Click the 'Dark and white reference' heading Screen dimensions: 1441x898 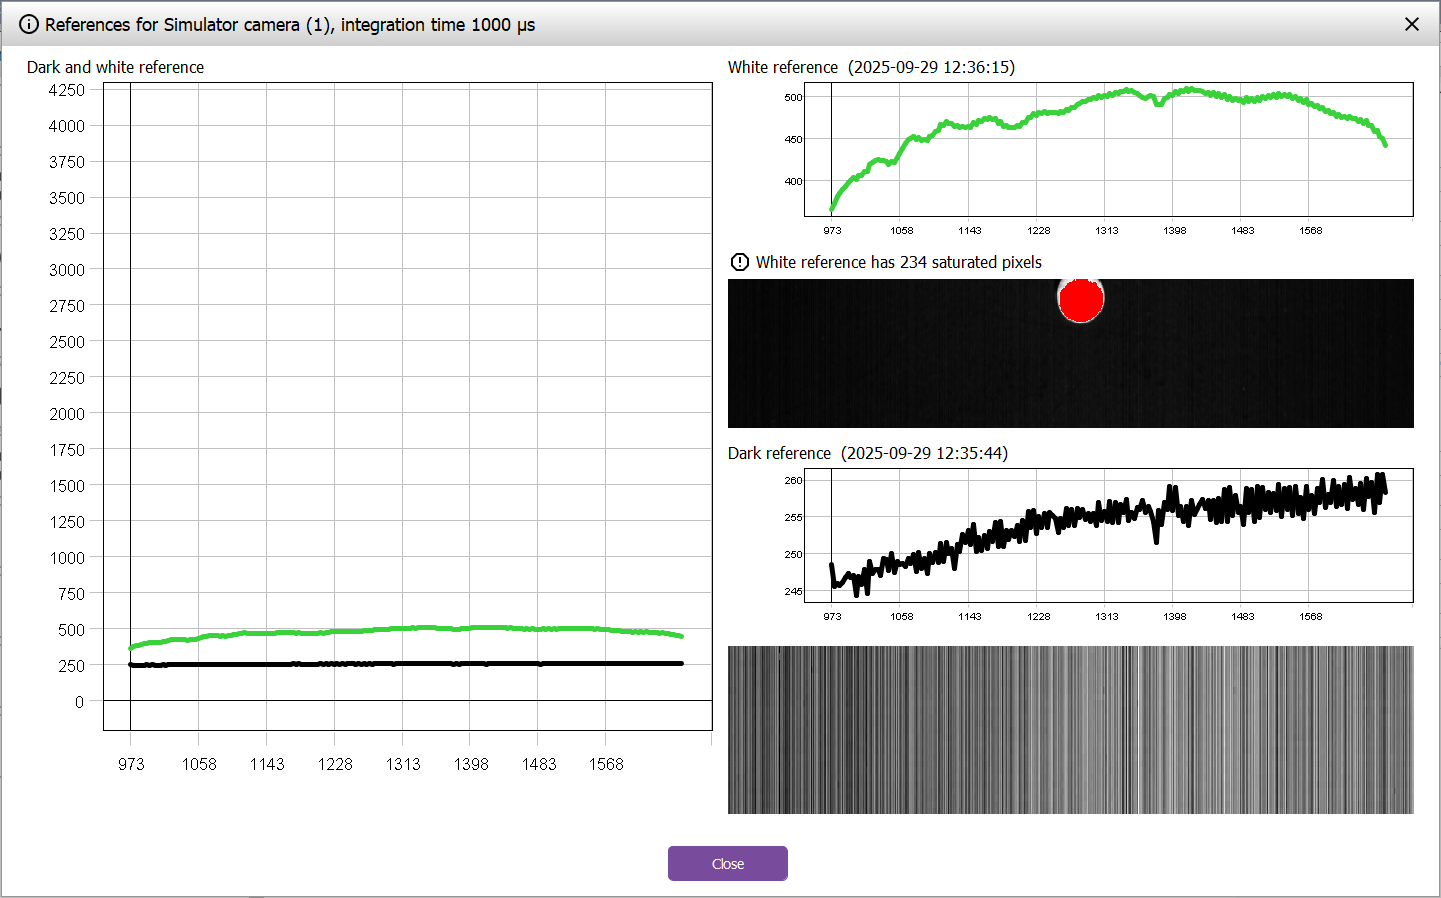[115, 67]
